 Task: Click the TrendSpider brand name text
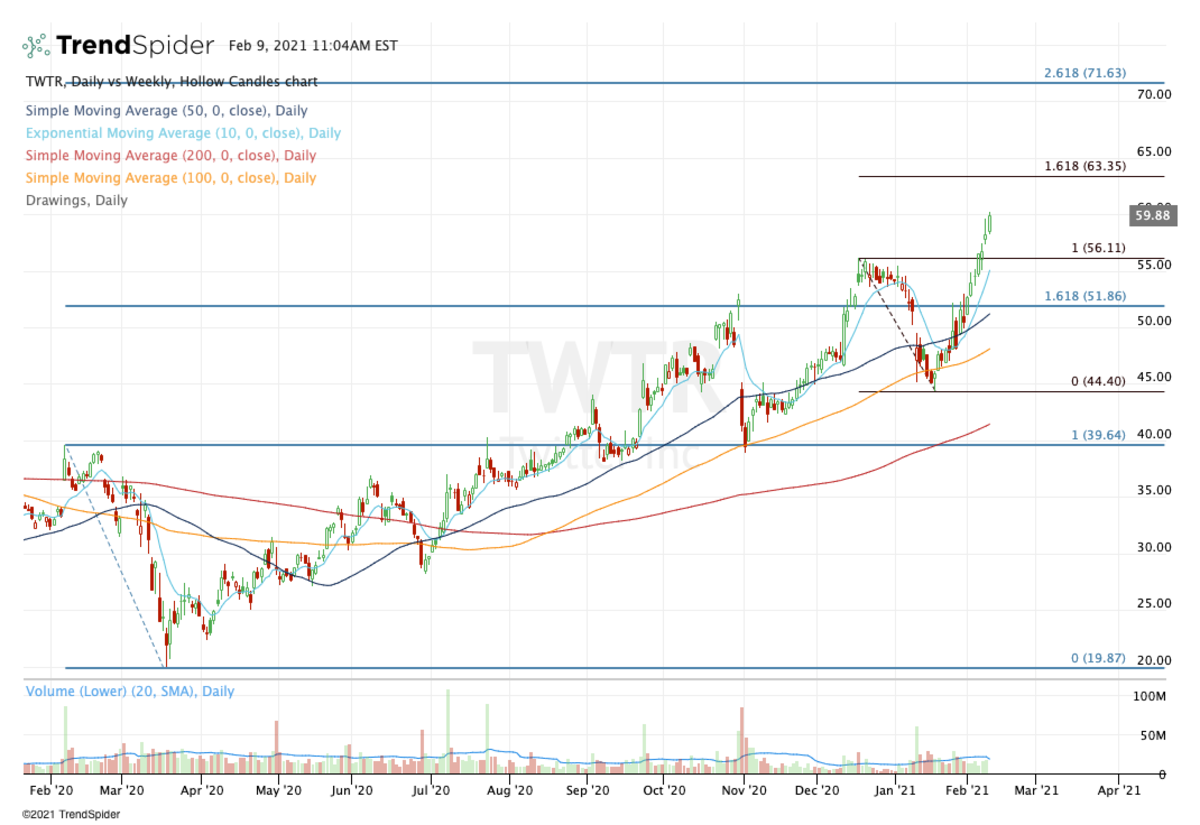click(x=135, y=45)
